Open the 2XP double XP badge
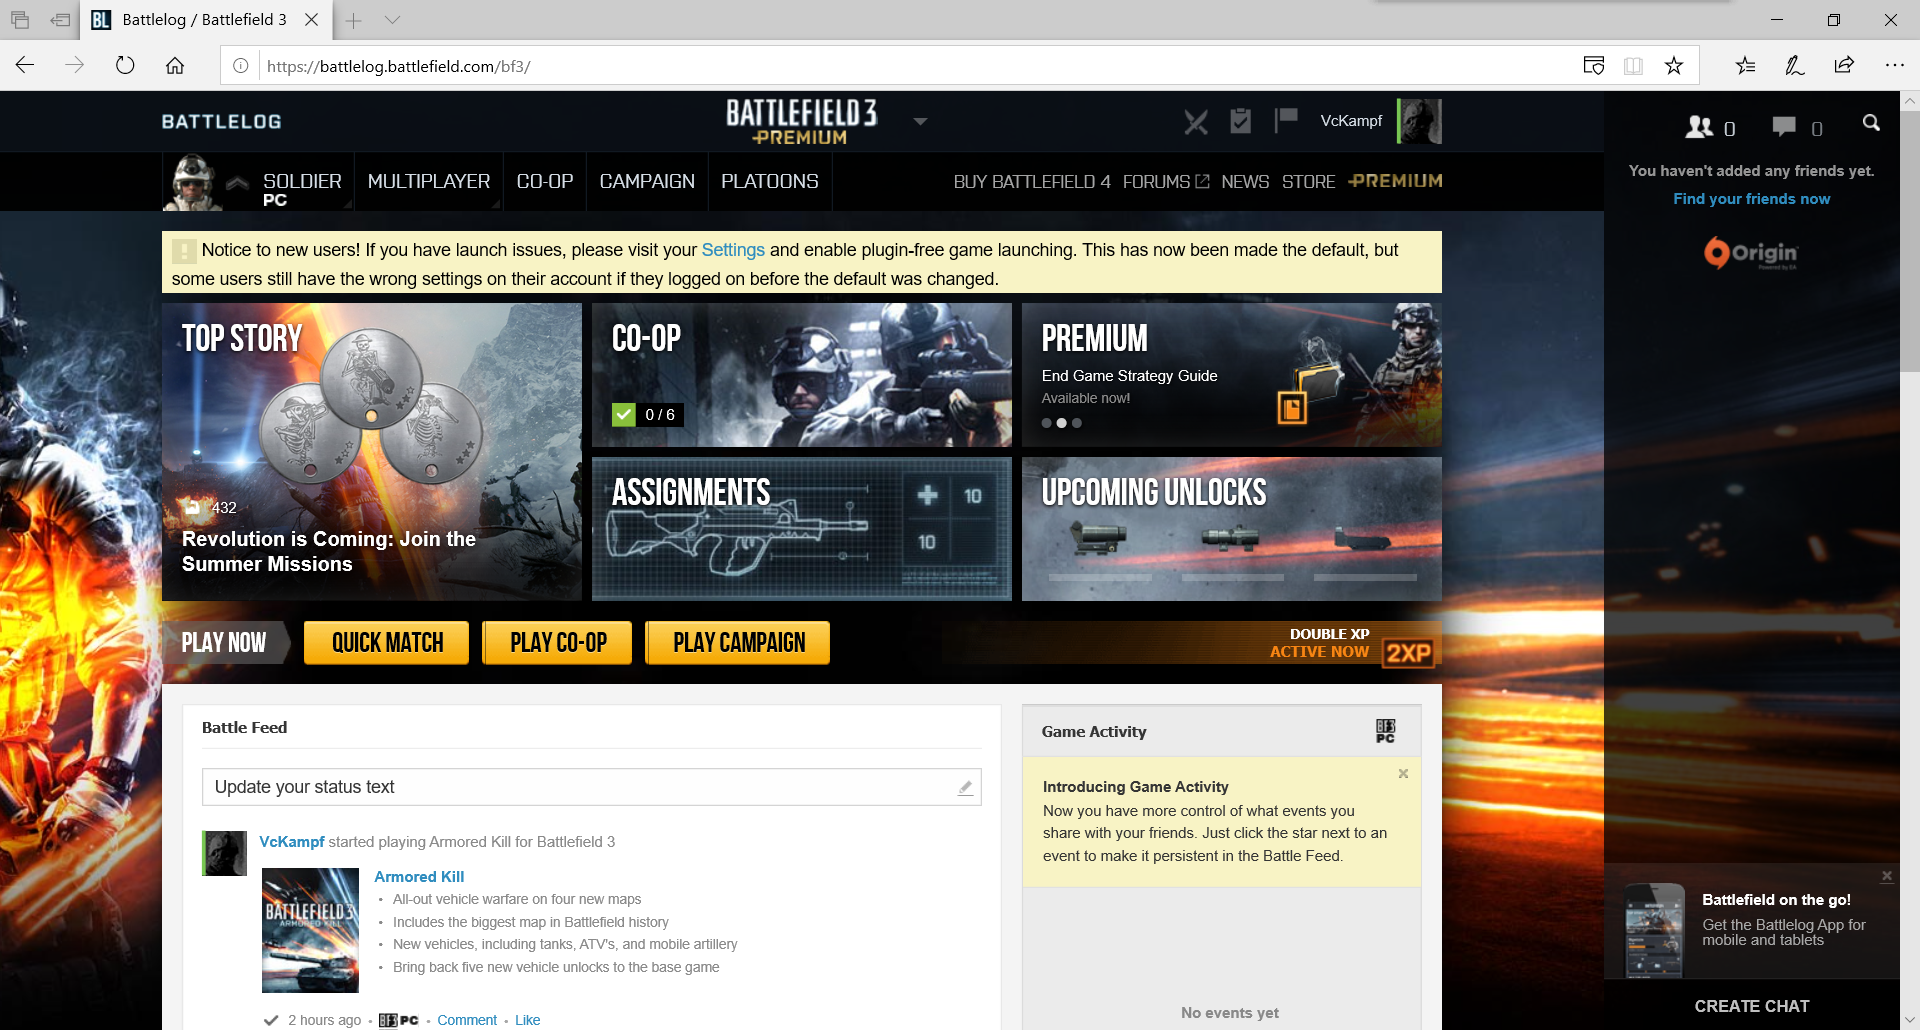This screenshot has width=1920, height=1030. (1408, 653)
